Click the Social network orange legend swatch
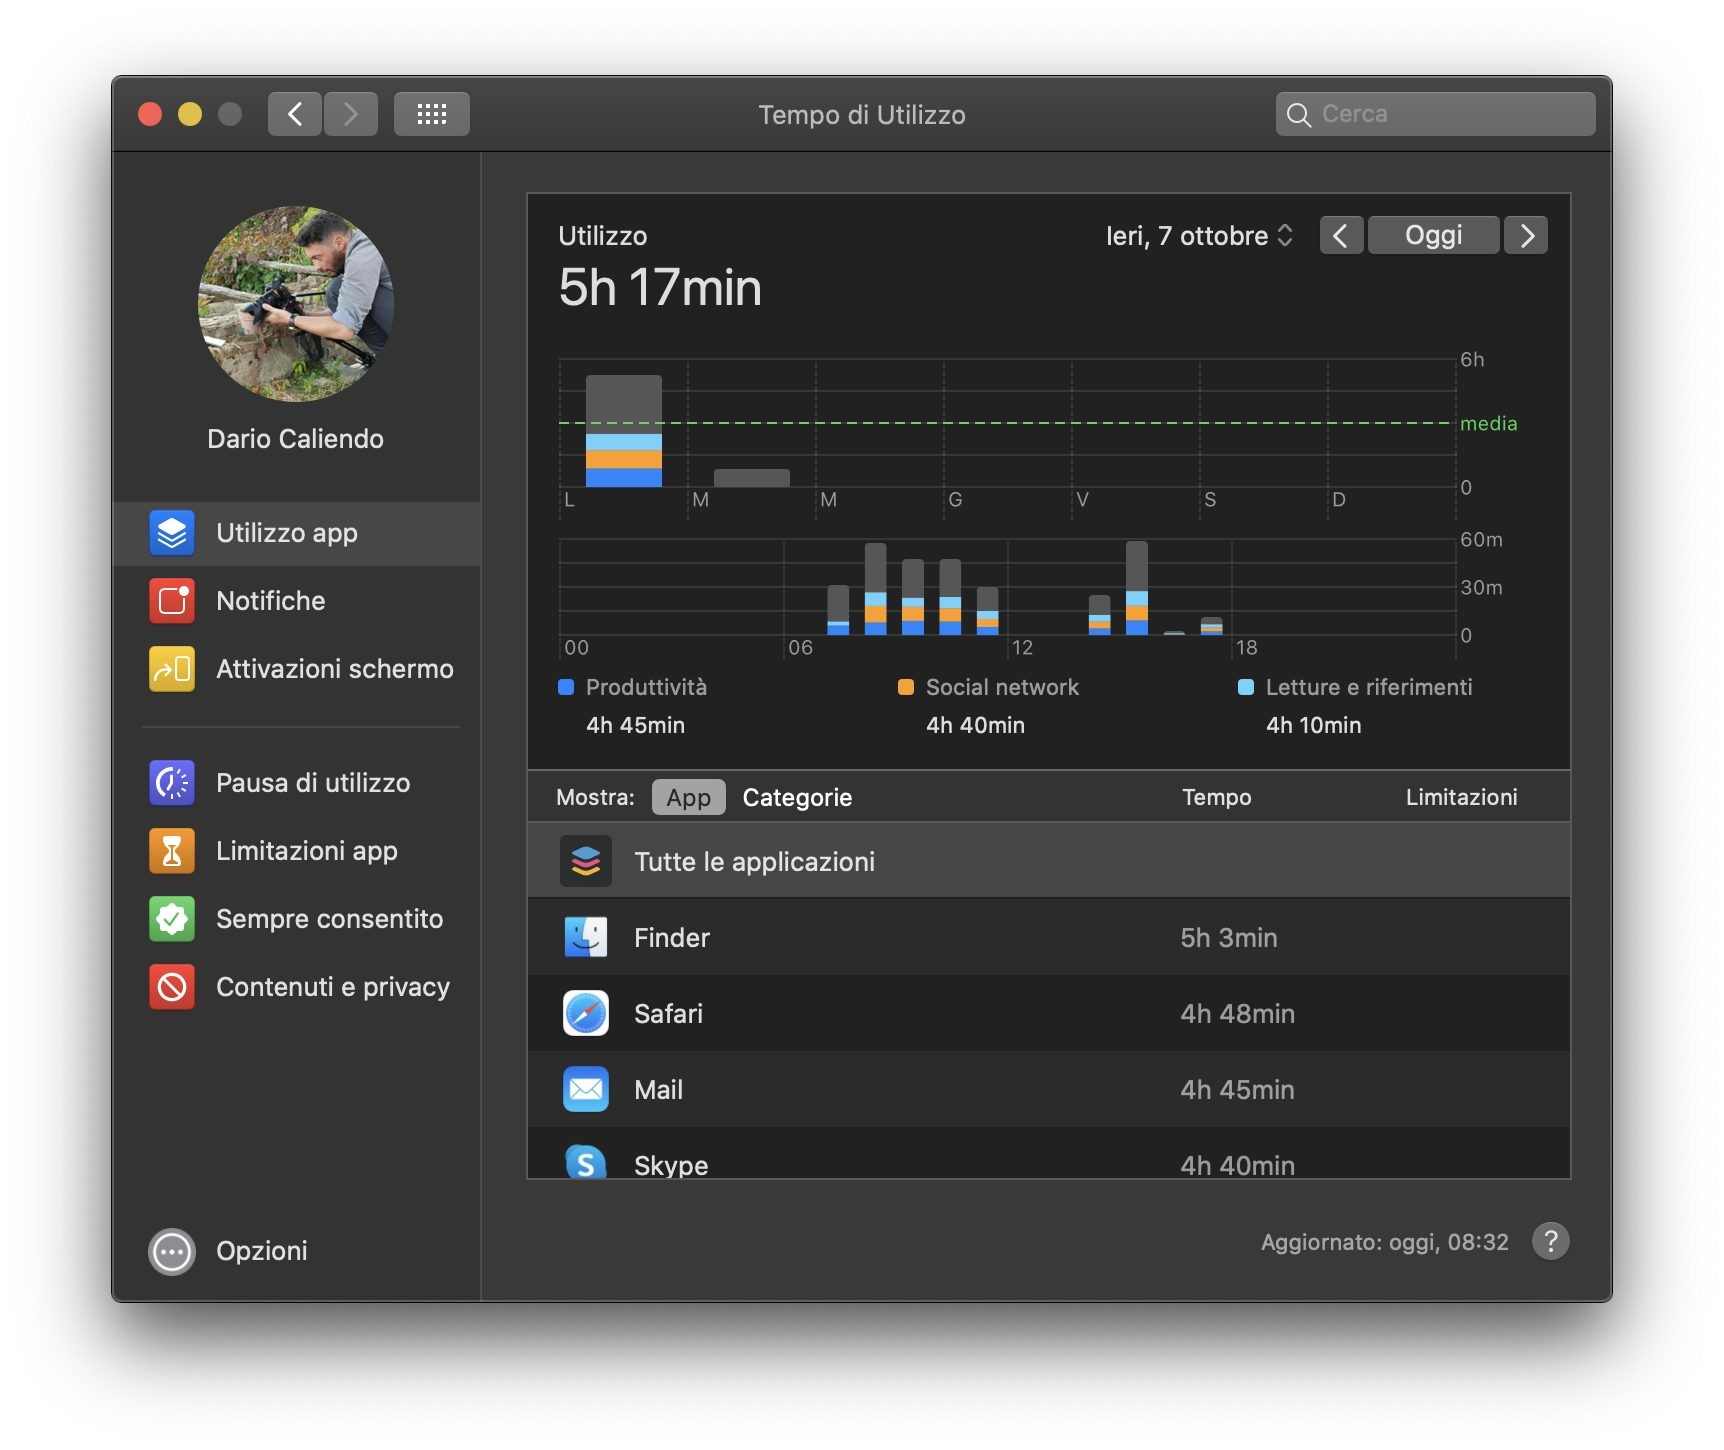Screen dimensions: 1724x1450 (x=906, y=687)
